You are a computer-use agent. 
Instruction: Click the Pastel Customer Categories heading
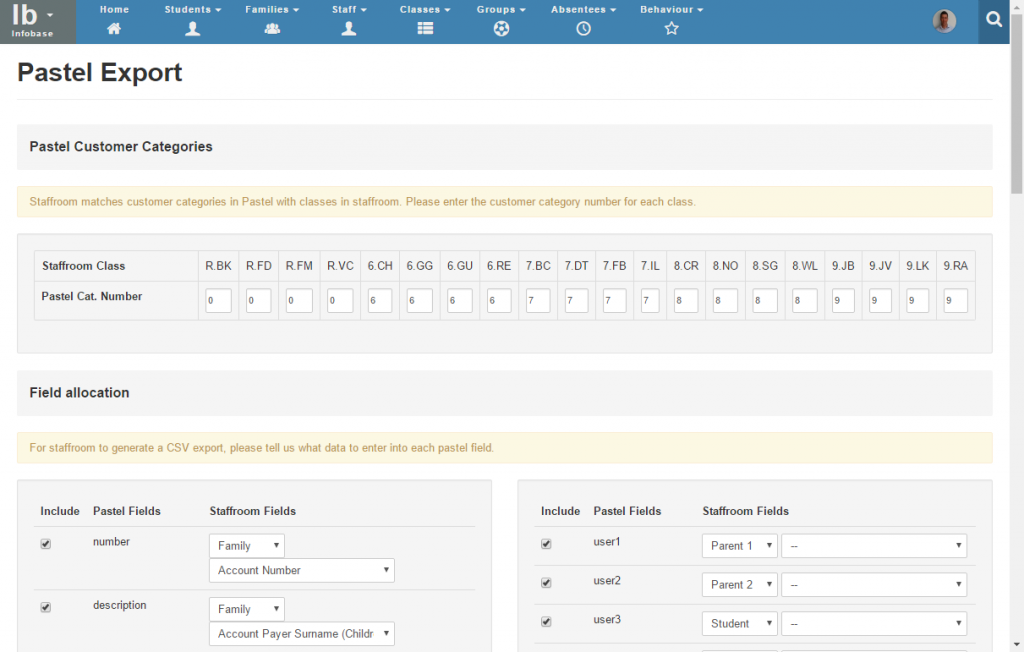coord(121,146)
